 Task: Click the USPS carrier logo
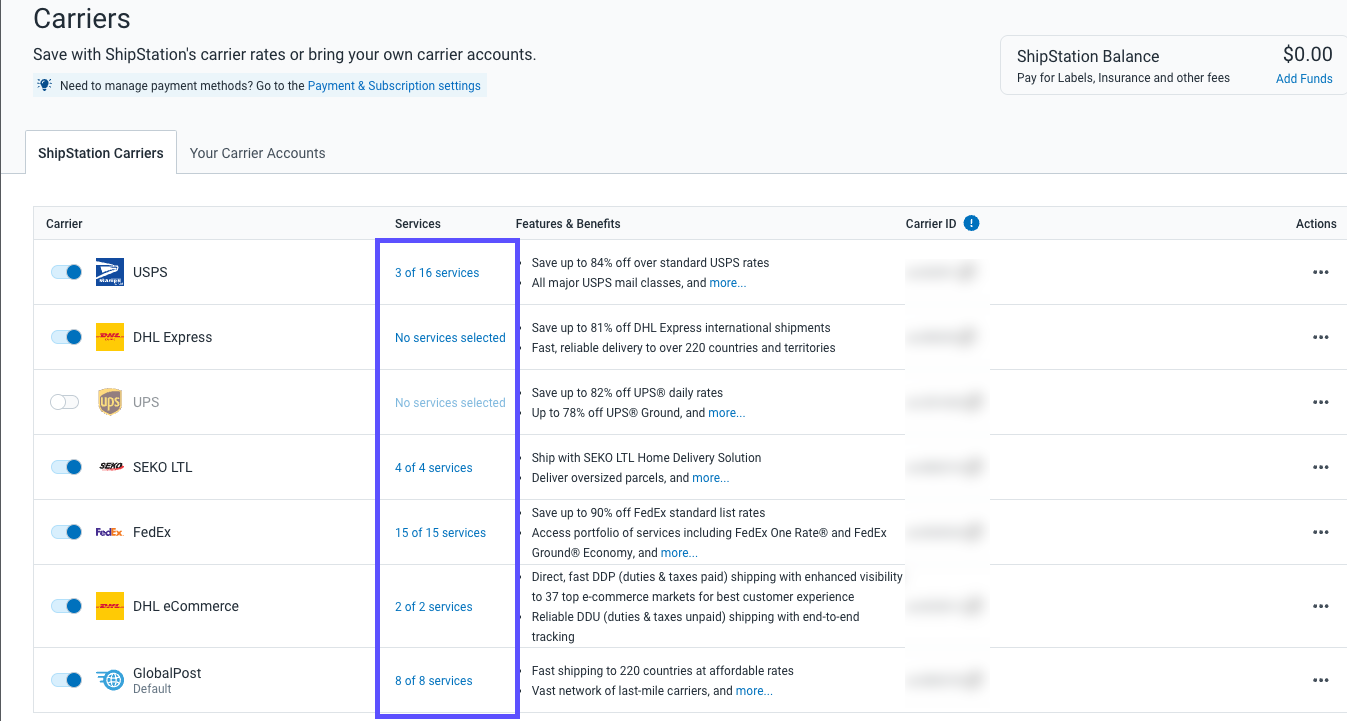(109, 271)
